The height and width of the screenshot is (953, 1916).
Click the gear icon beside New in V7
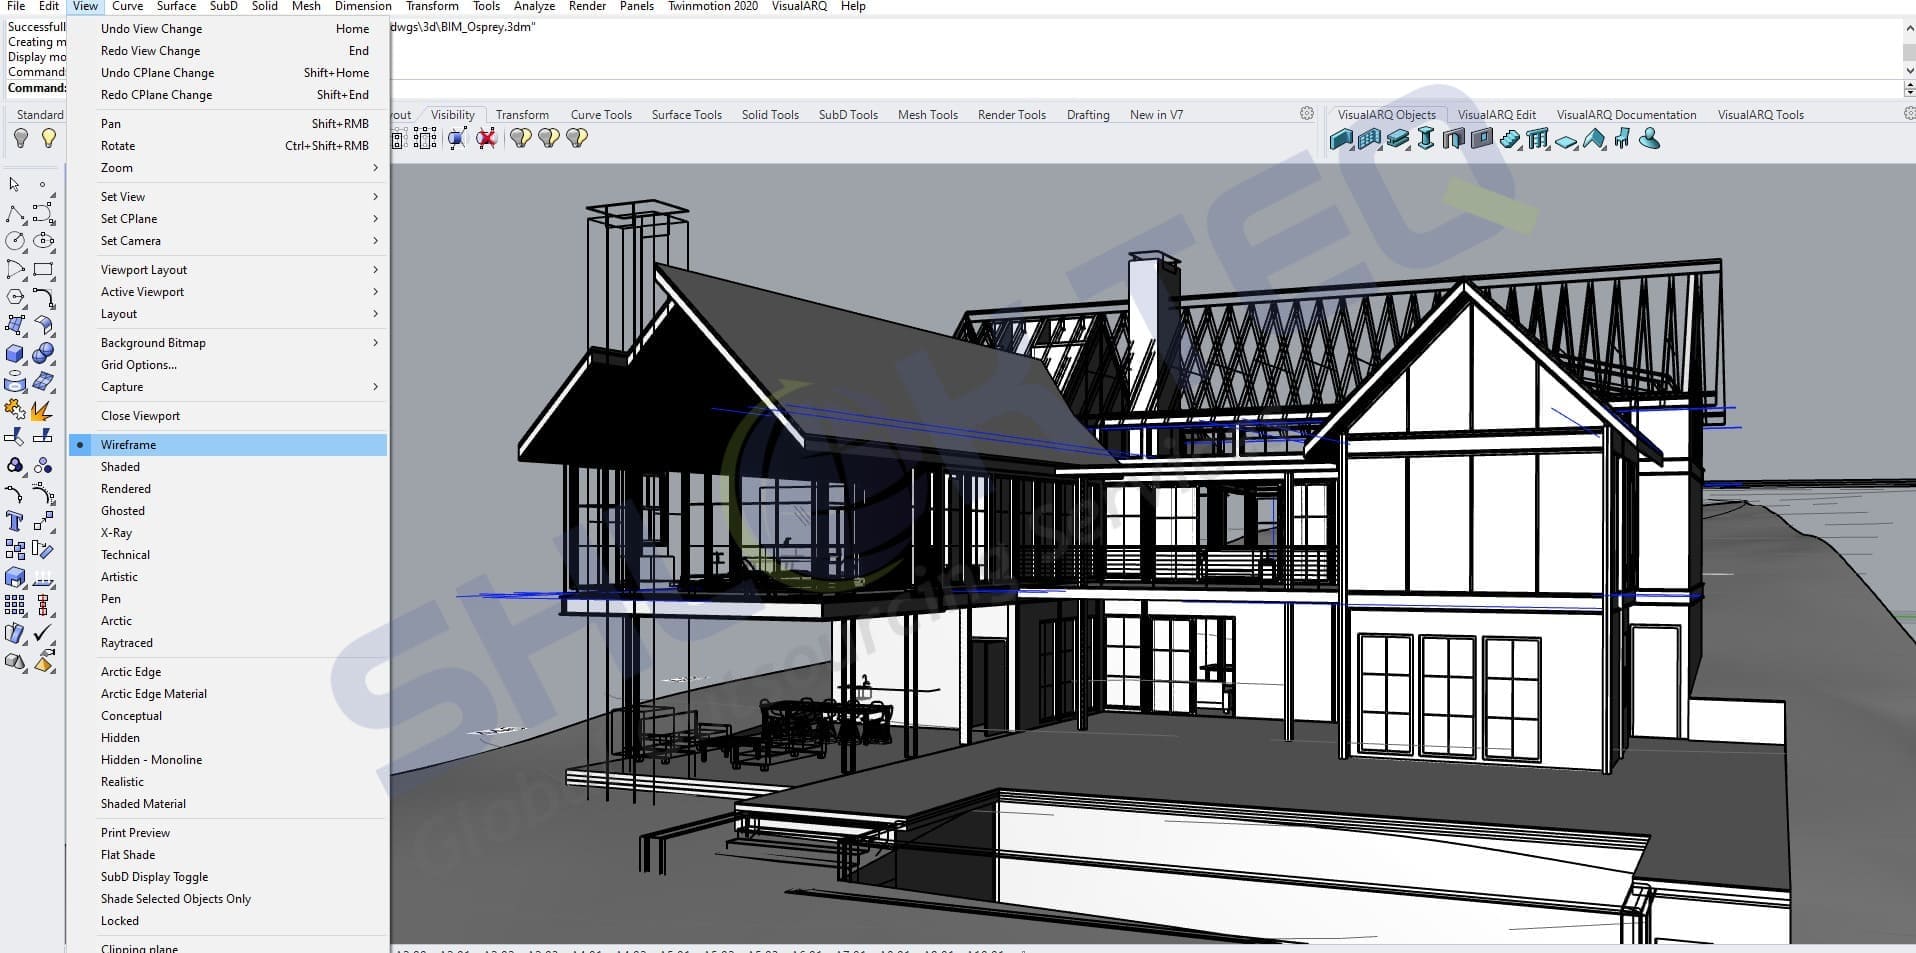1306,113
